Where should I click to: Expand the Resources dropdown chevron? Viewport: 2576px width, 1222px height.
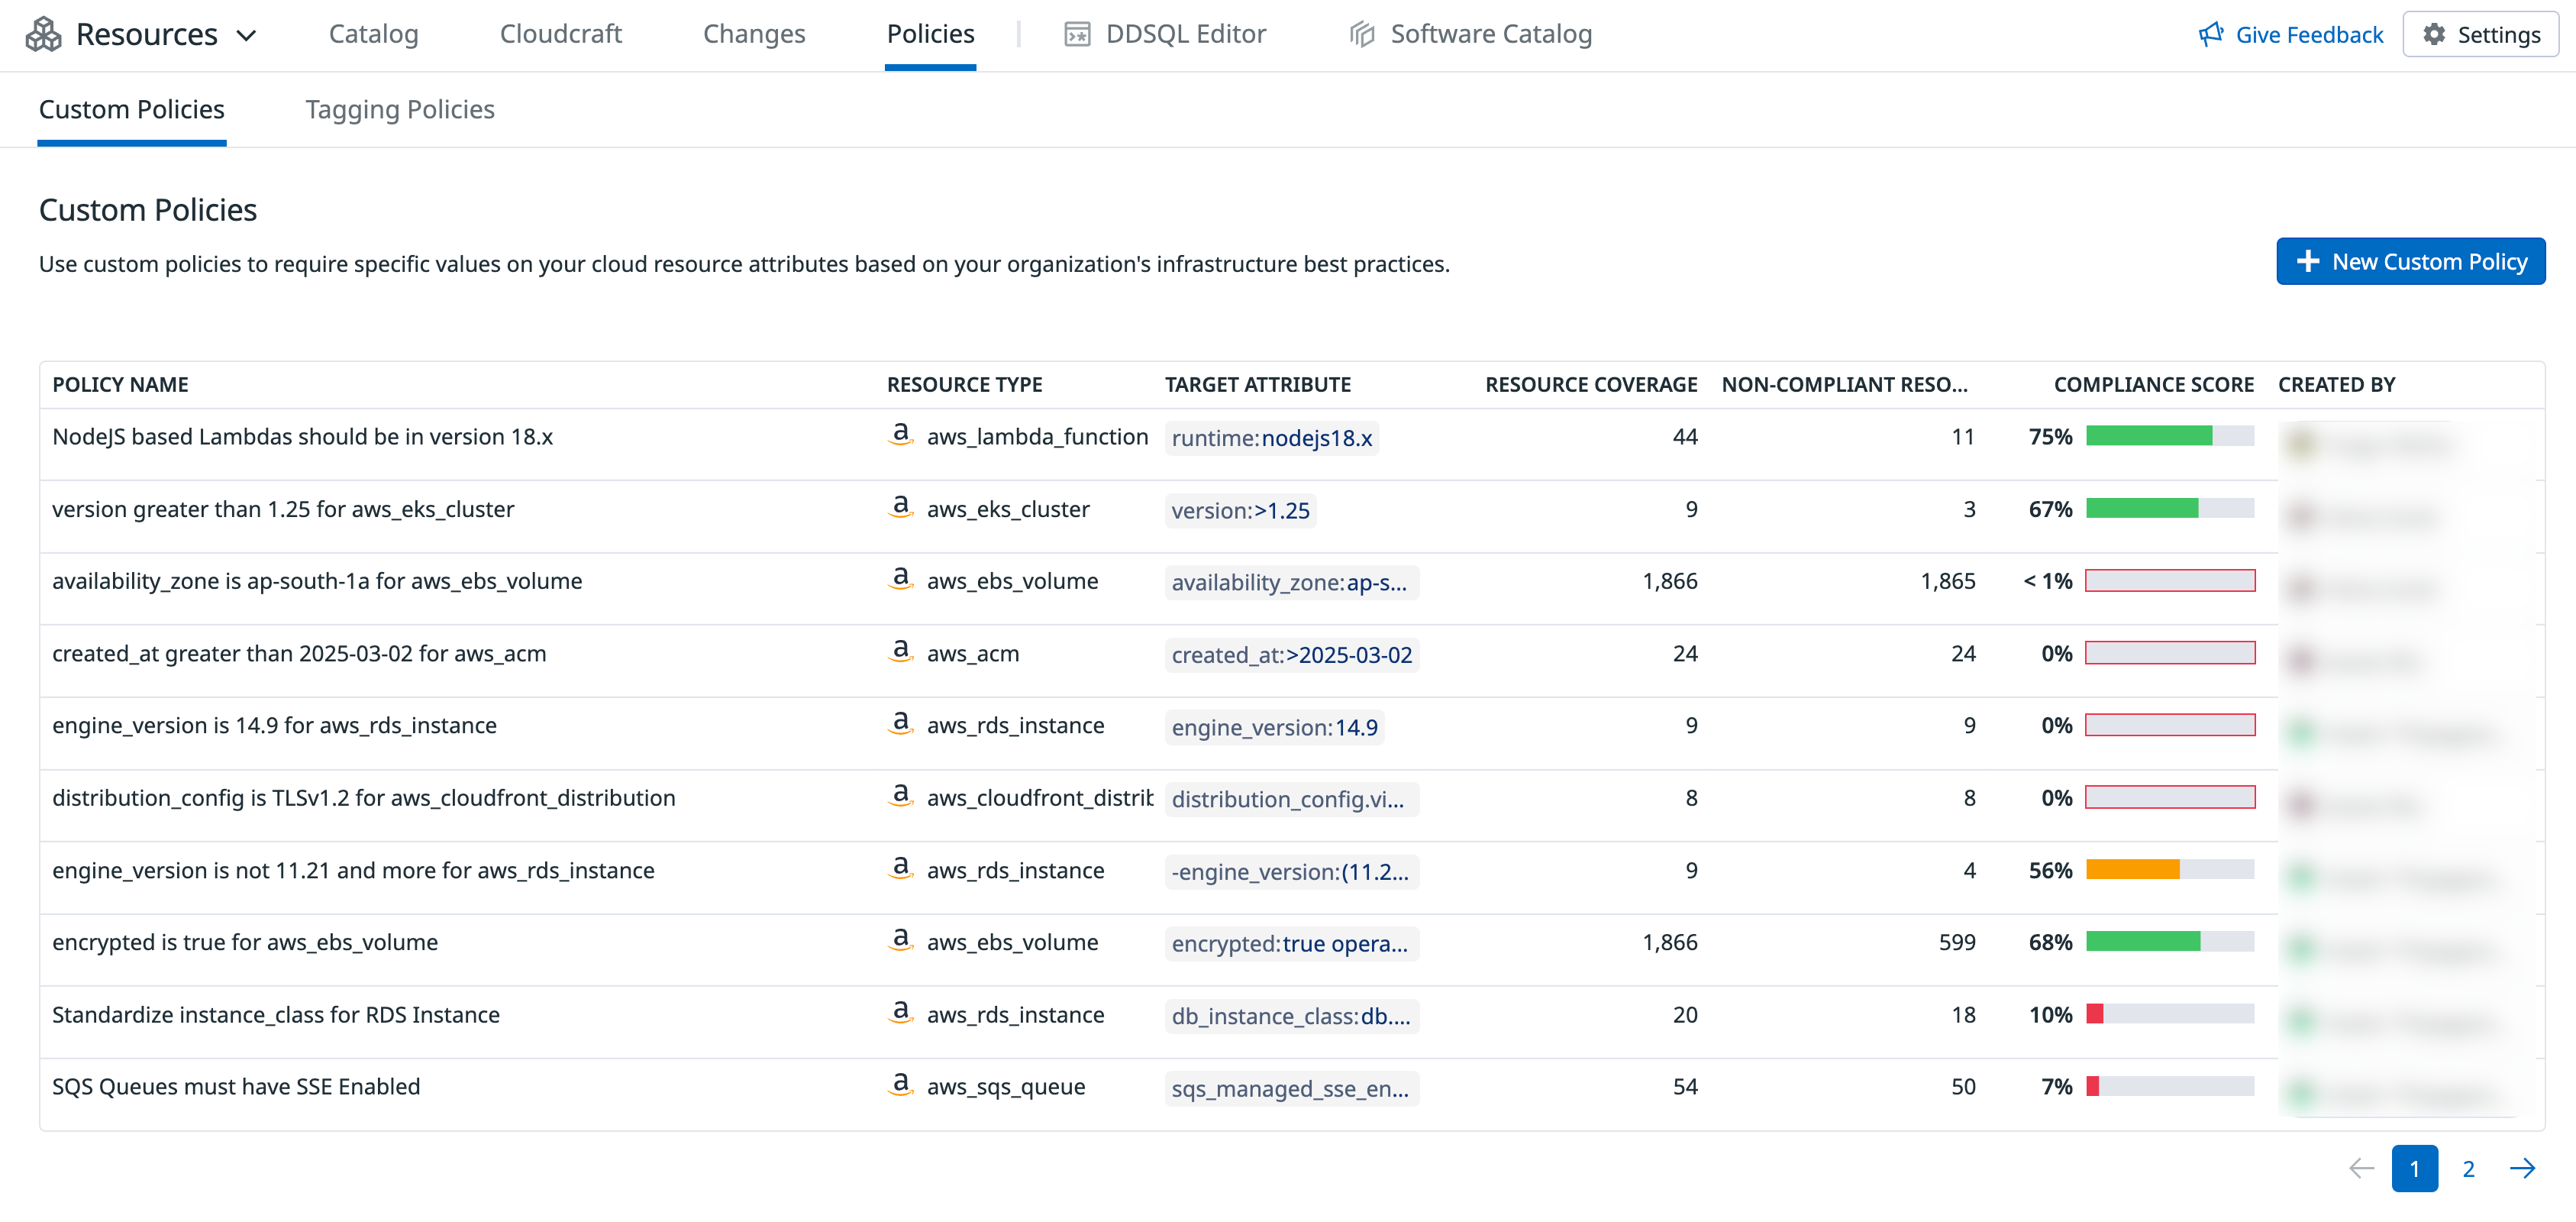coord(246,35)
